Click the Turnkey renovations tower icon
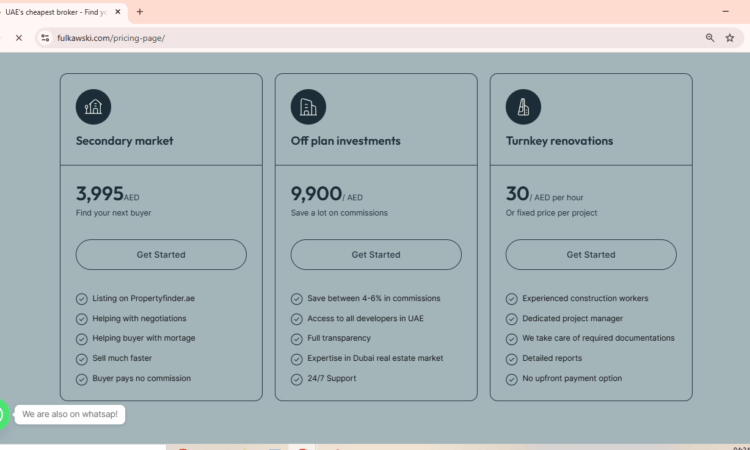Viewport: 750px width, 450px height. (x=523, y=107)
